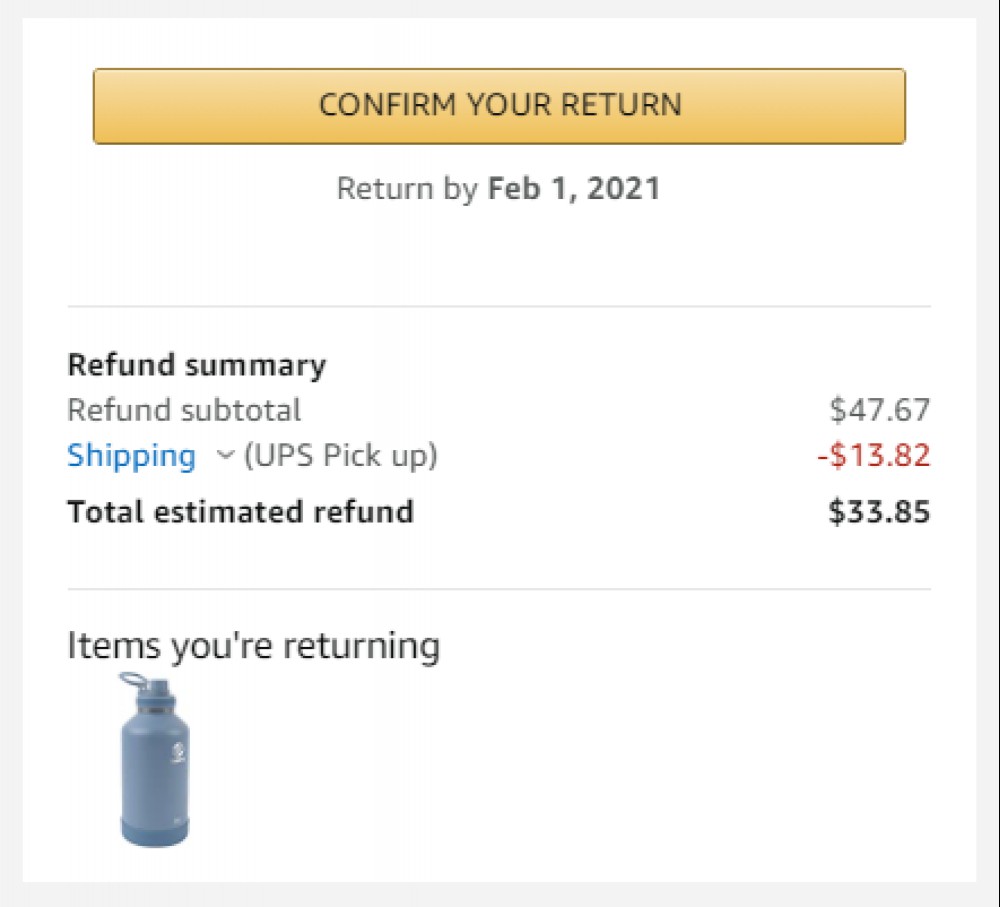
Task: Click the Items you're returning heading
Action: click(253, 645)
